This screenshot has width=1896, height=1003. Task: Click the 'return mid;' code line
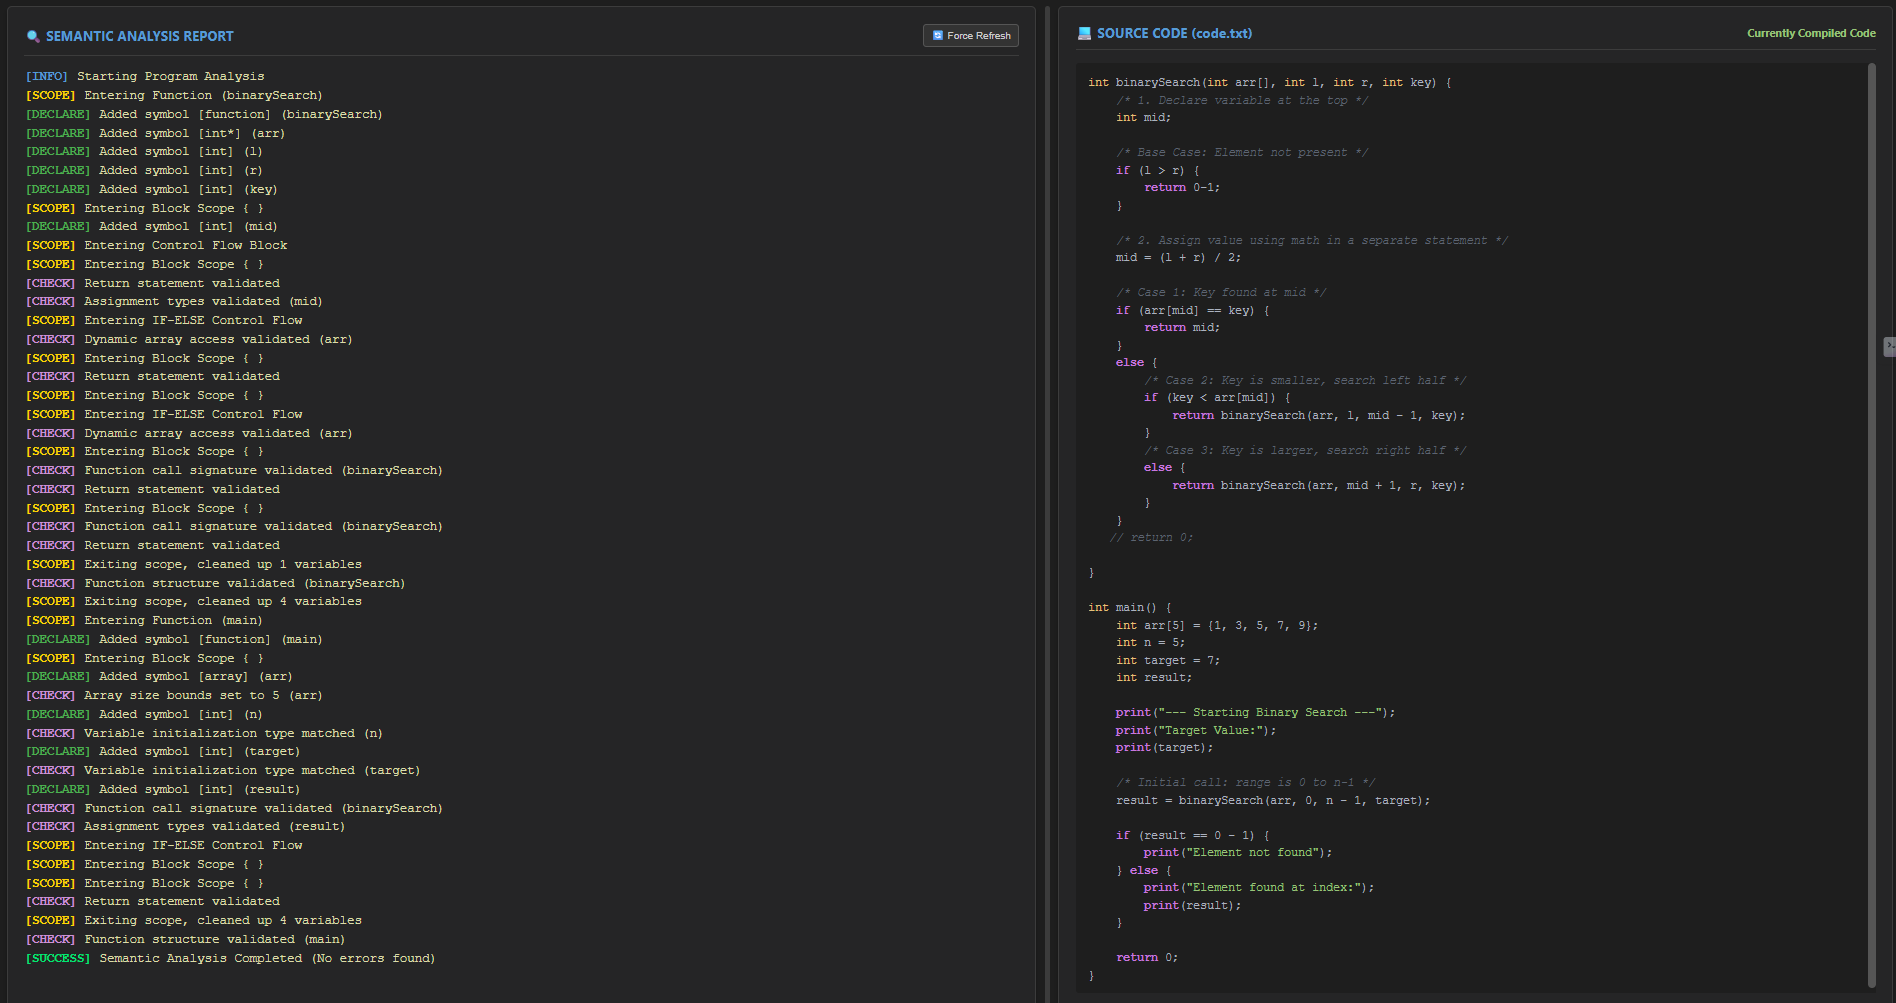[x=1182, y=327]
